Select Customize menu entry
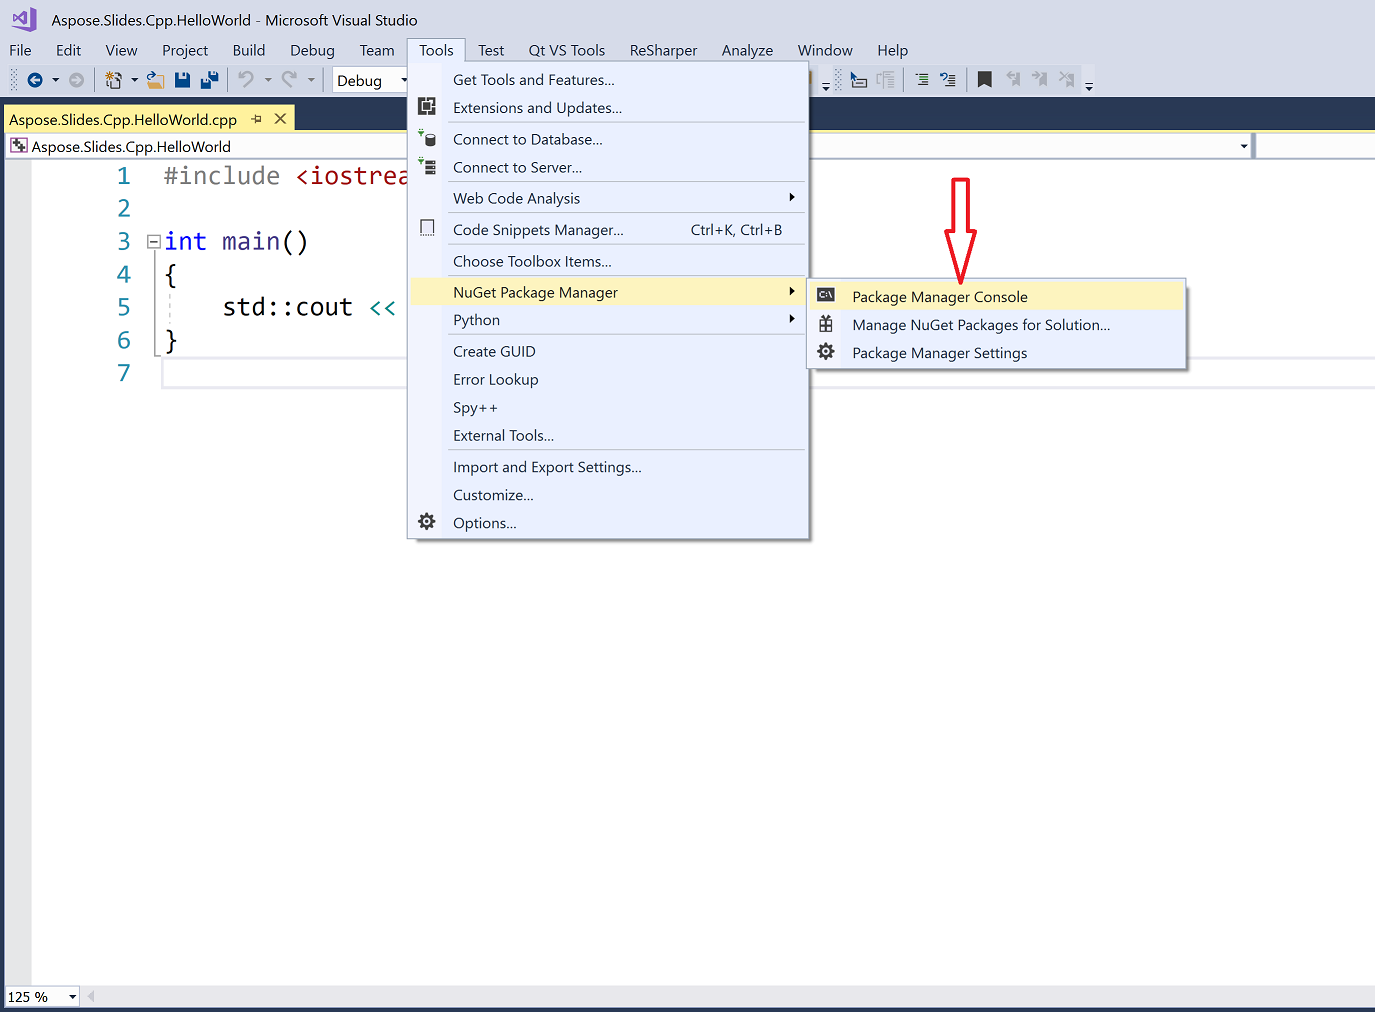This screenshot has height=1012, width=1375. click(608, 495)
